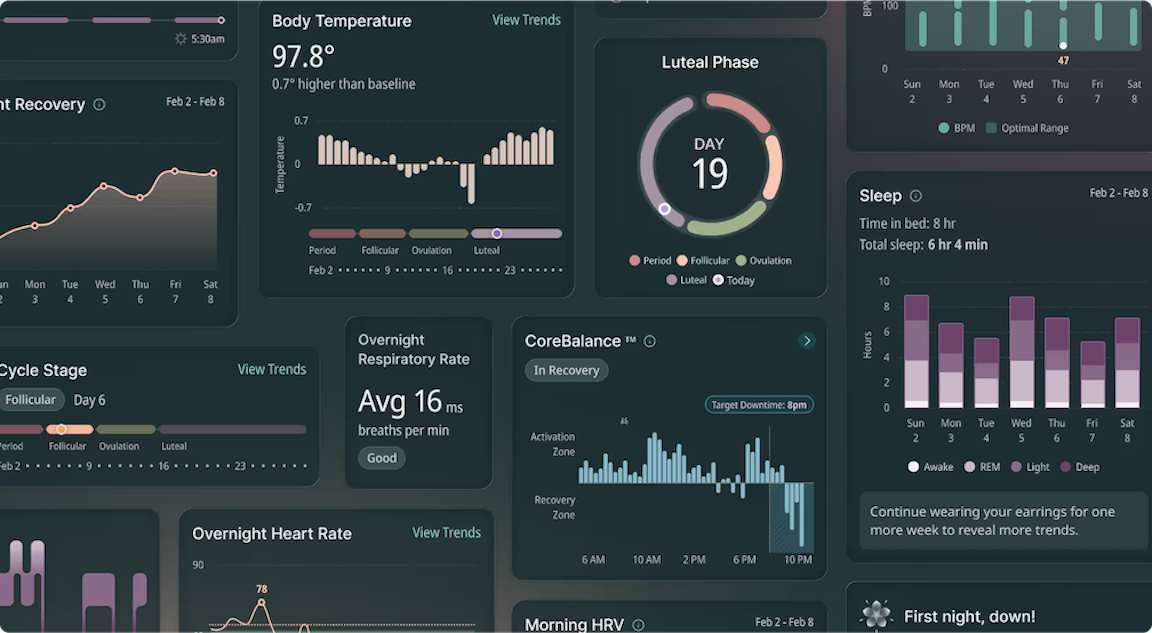The image size is (1152, 633).
Task: Click info icon next to CoreBalance
Action: pos(649,341)
